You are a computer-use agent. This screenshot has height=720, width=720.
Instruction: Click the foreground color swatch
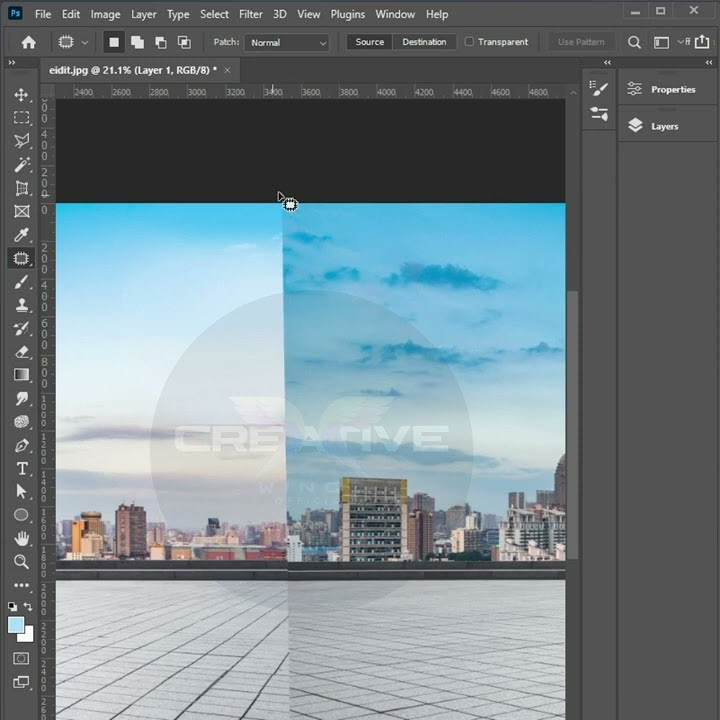coord(16,625)
